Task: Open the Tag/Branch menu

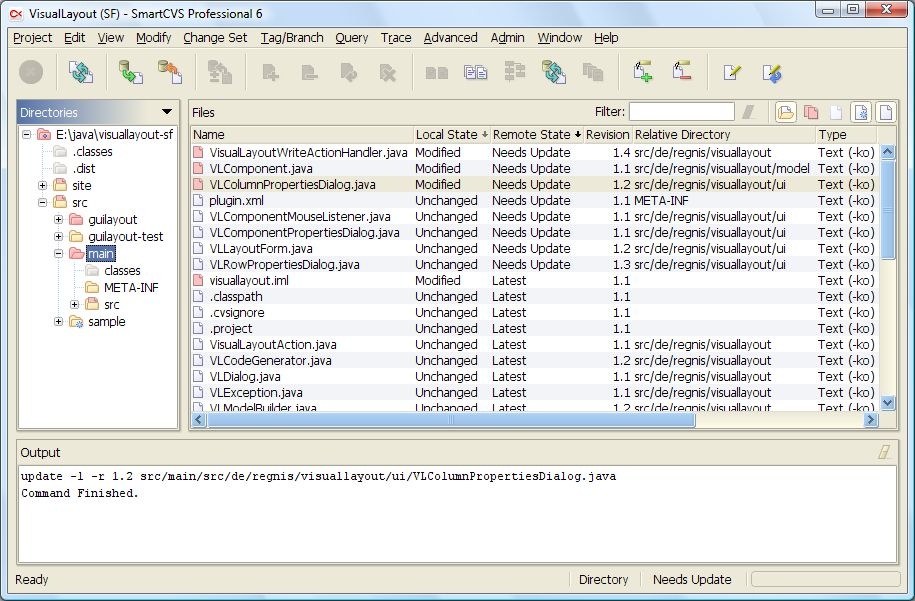Action: (x=291, y=38)
